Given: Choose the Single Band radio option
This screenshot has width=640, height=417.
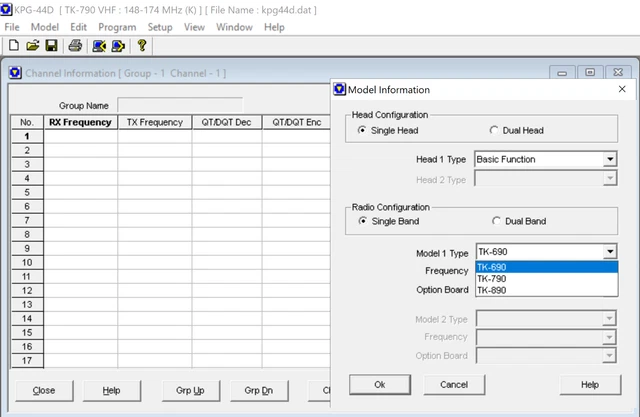Looking at the screenshot, I should [363, 221].
